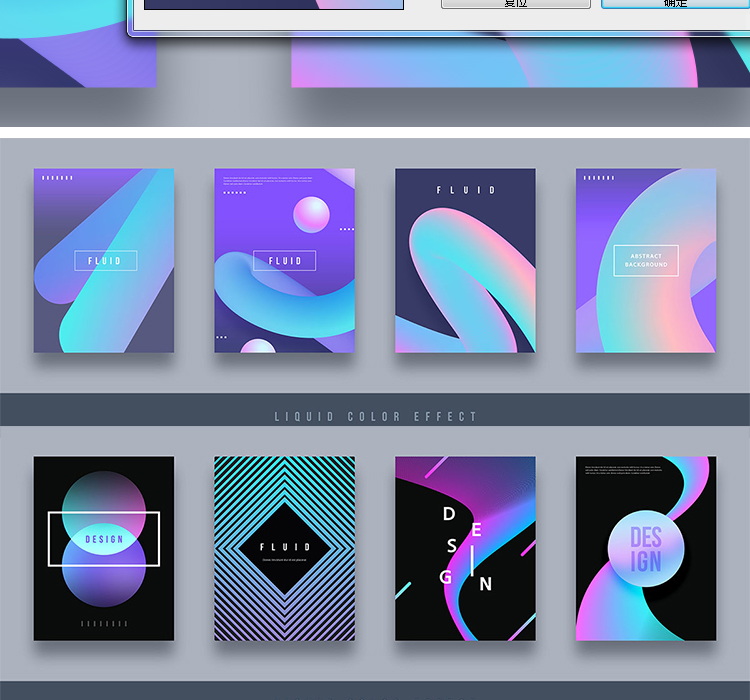Click the black diamond labeled FLUID

(x=285, y=547)
